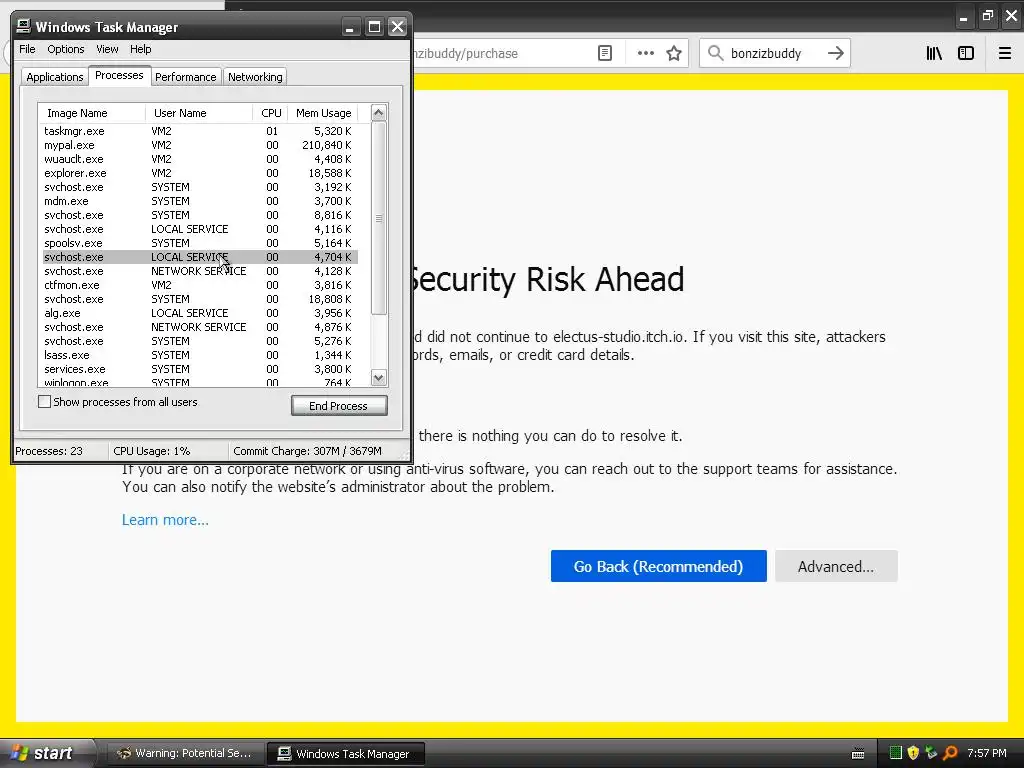Click the browser address bar URL
Image resolution: width=1024 pixels, height=768 pixels.
point(467,53)
